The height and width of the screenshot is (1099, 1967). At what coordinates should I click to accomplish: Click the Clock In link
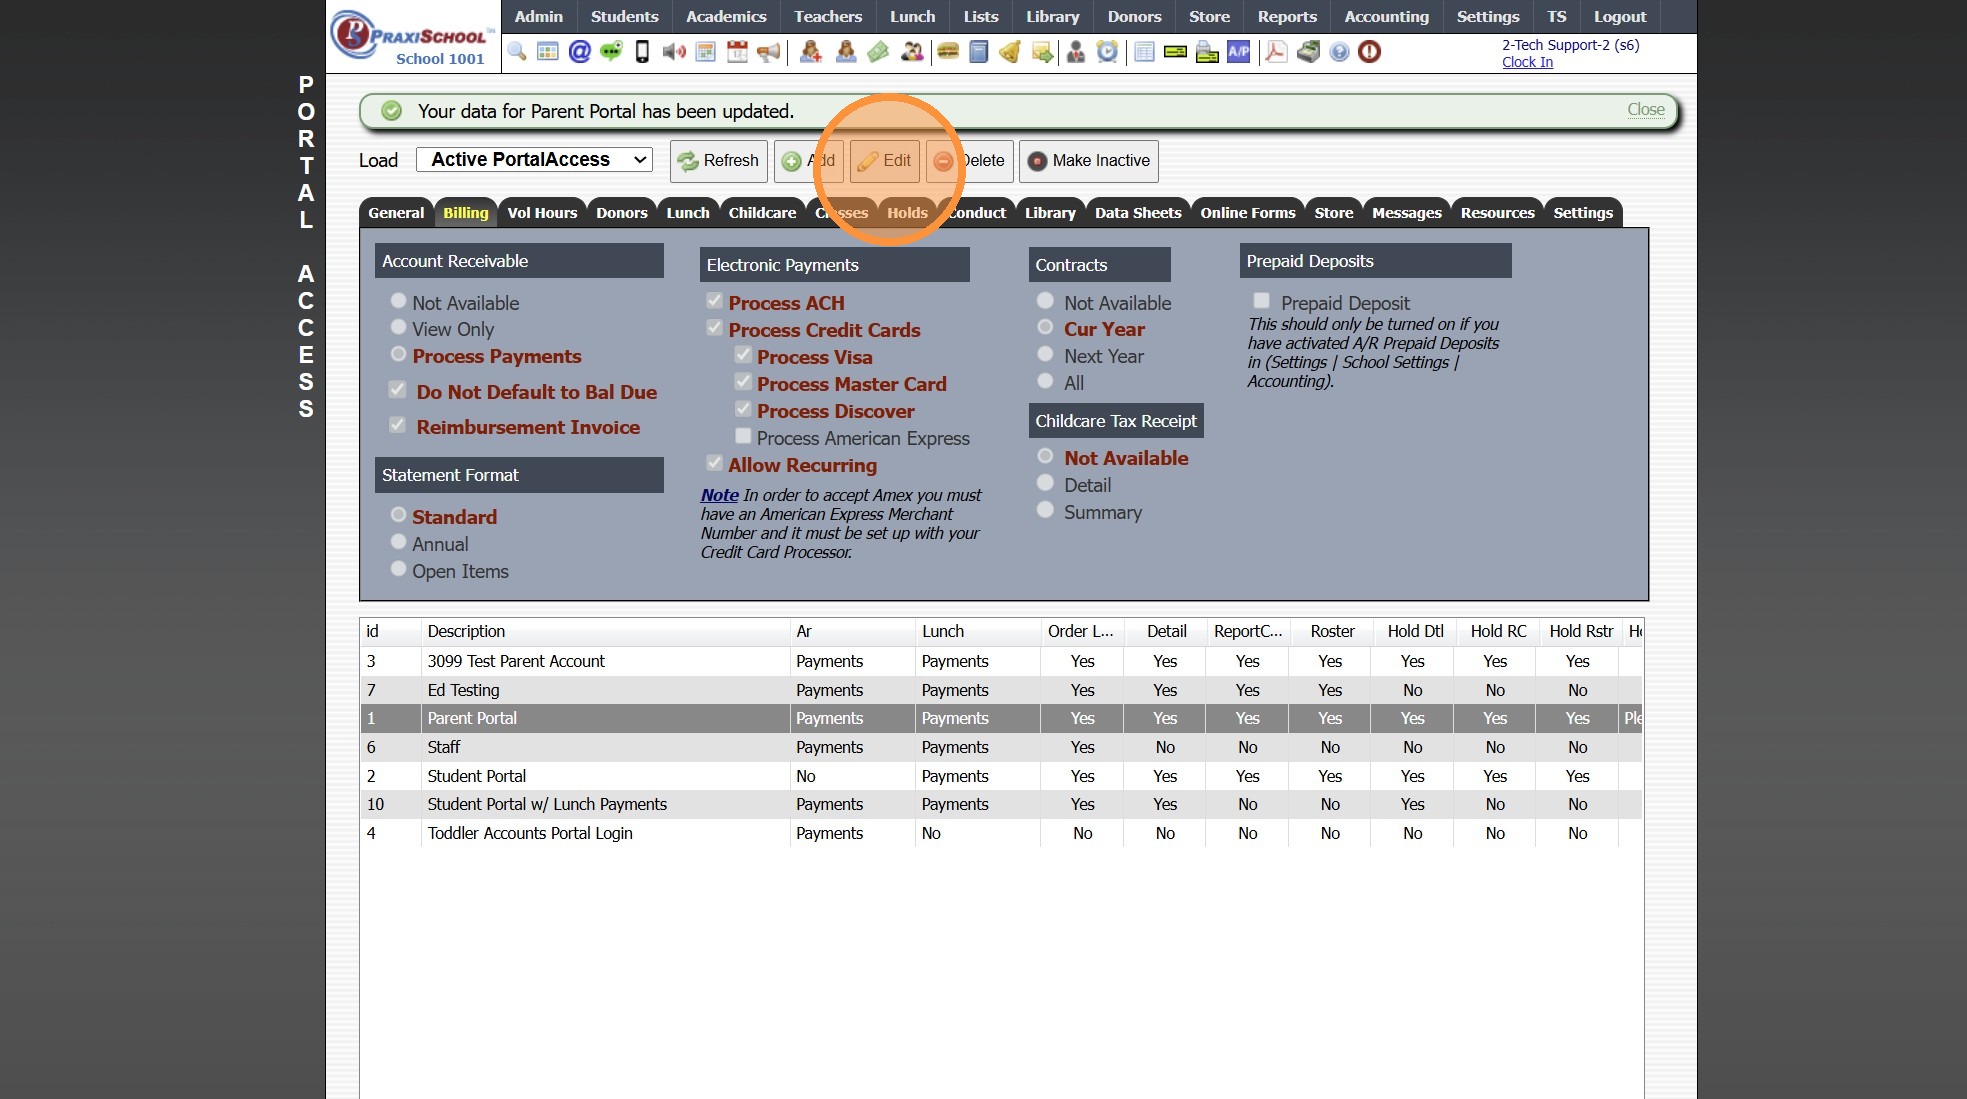[1527, 62]
